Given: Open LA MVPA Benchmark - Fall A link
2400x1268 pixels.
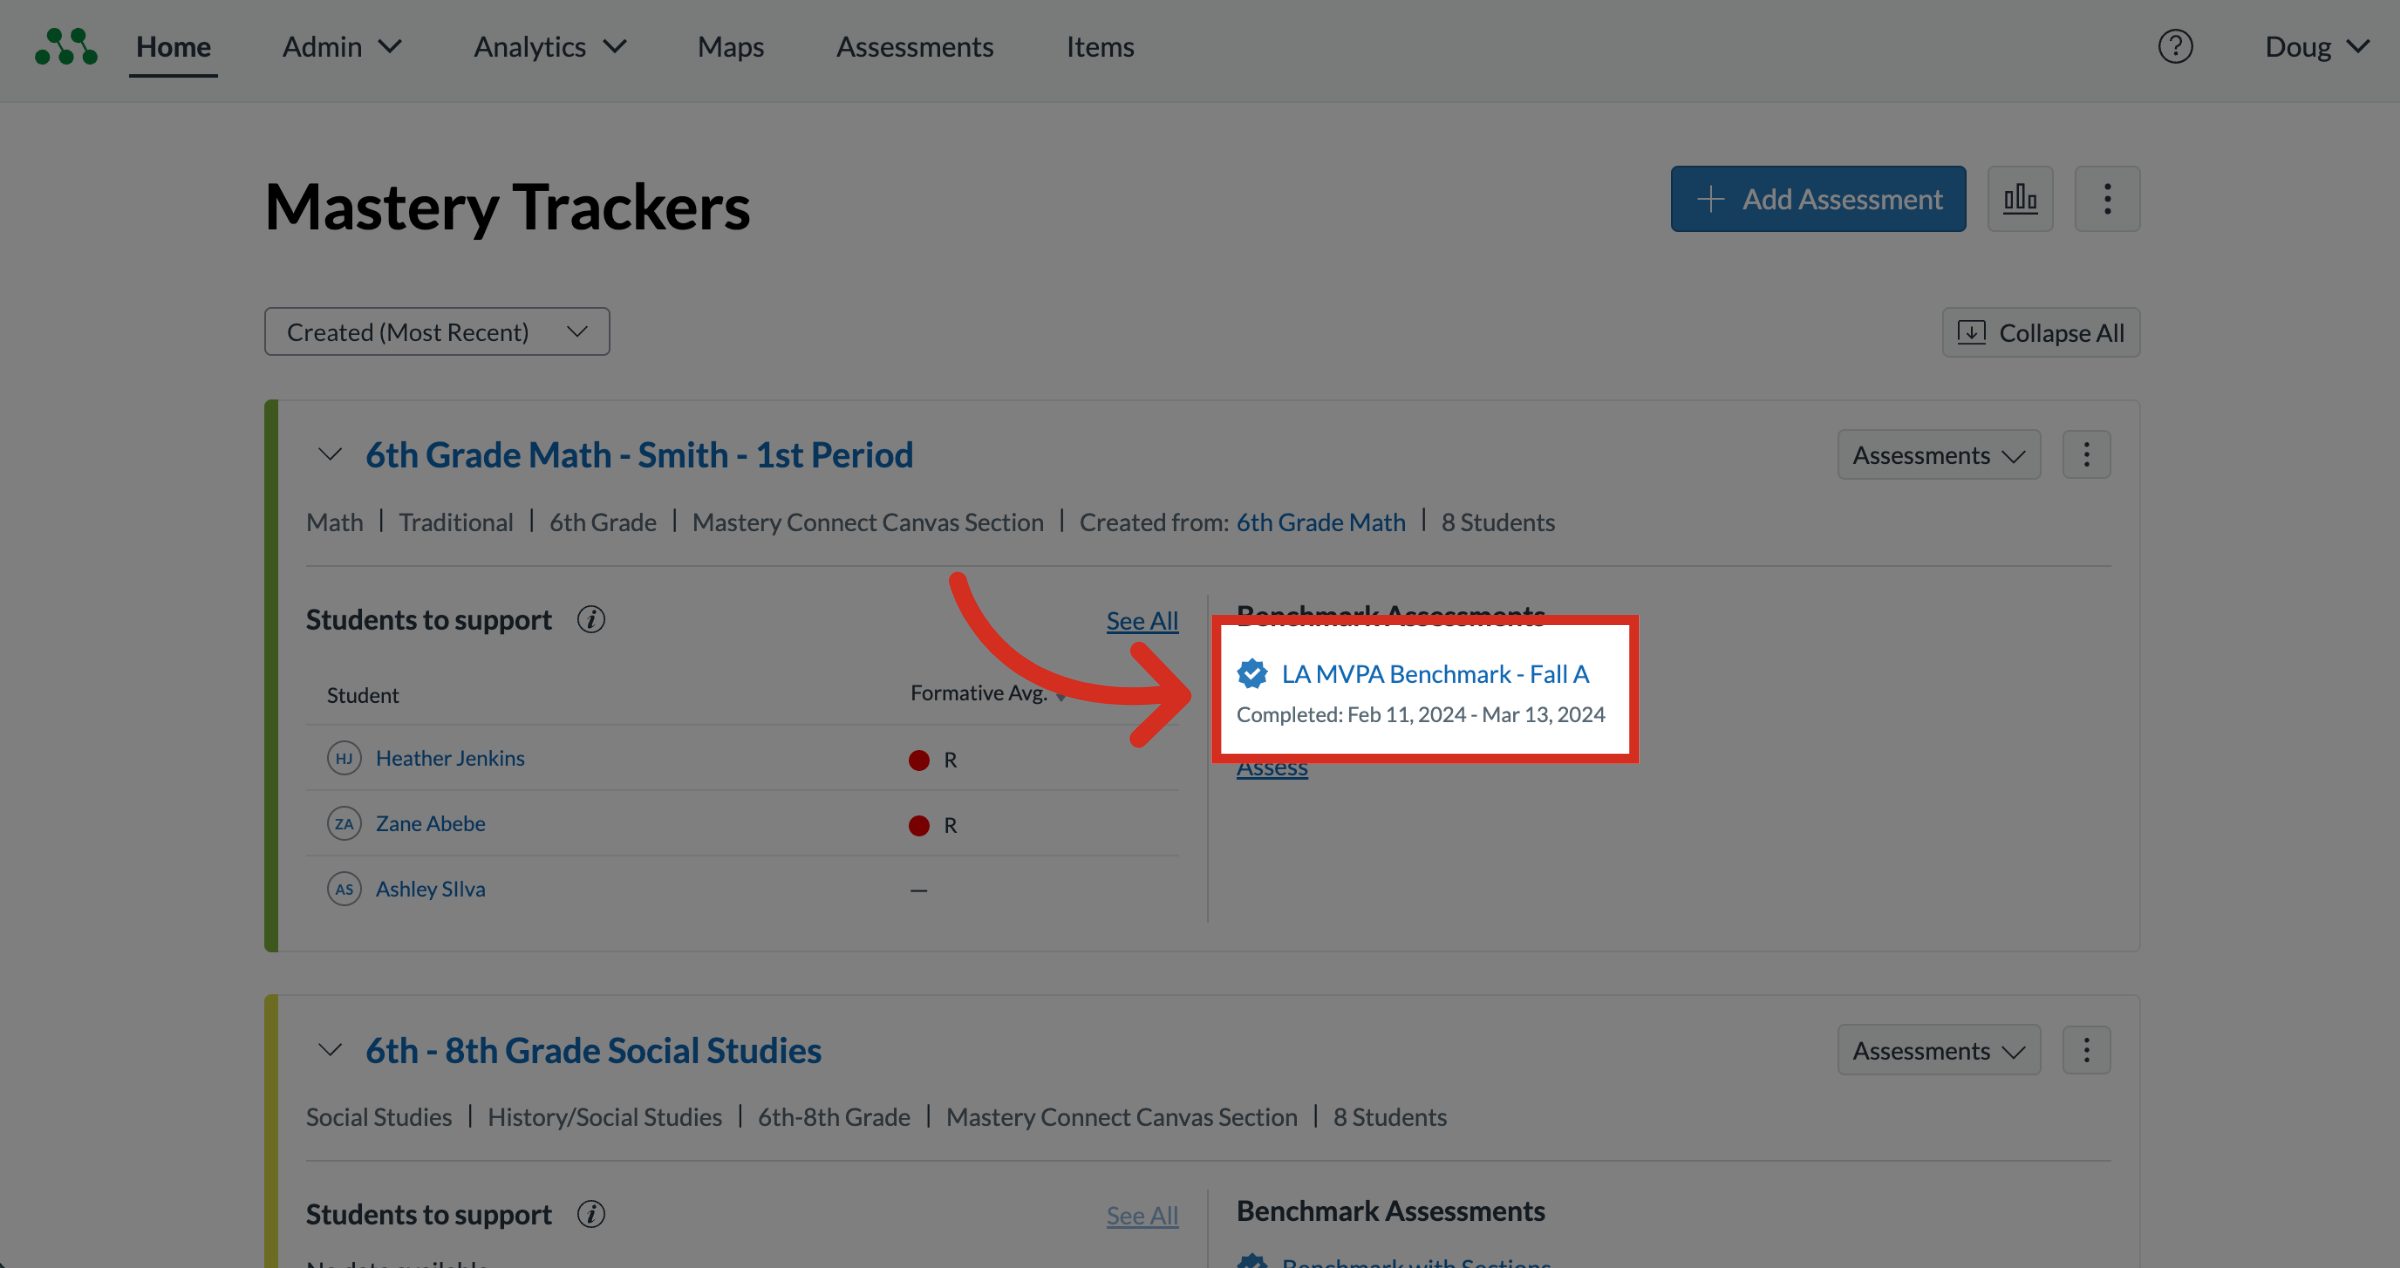Looking at the screenshot, I should tap(1435, 674).
